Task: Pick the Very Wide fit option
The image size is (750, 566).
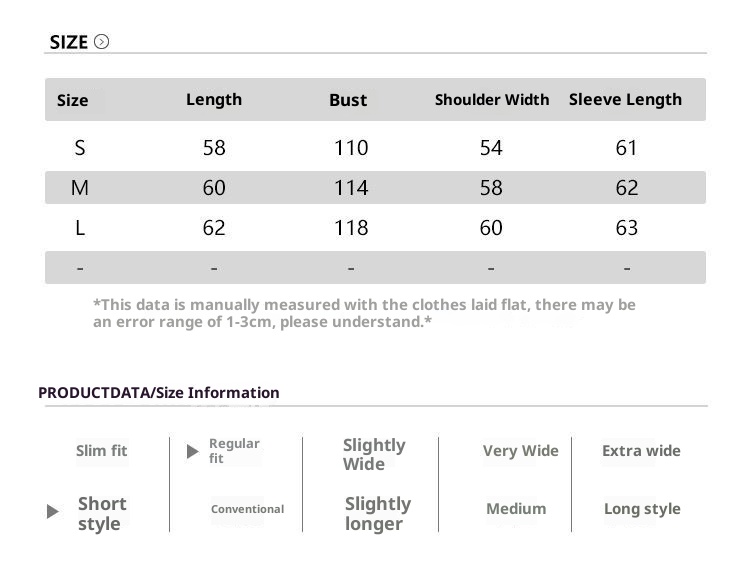Action: [520, 451]
